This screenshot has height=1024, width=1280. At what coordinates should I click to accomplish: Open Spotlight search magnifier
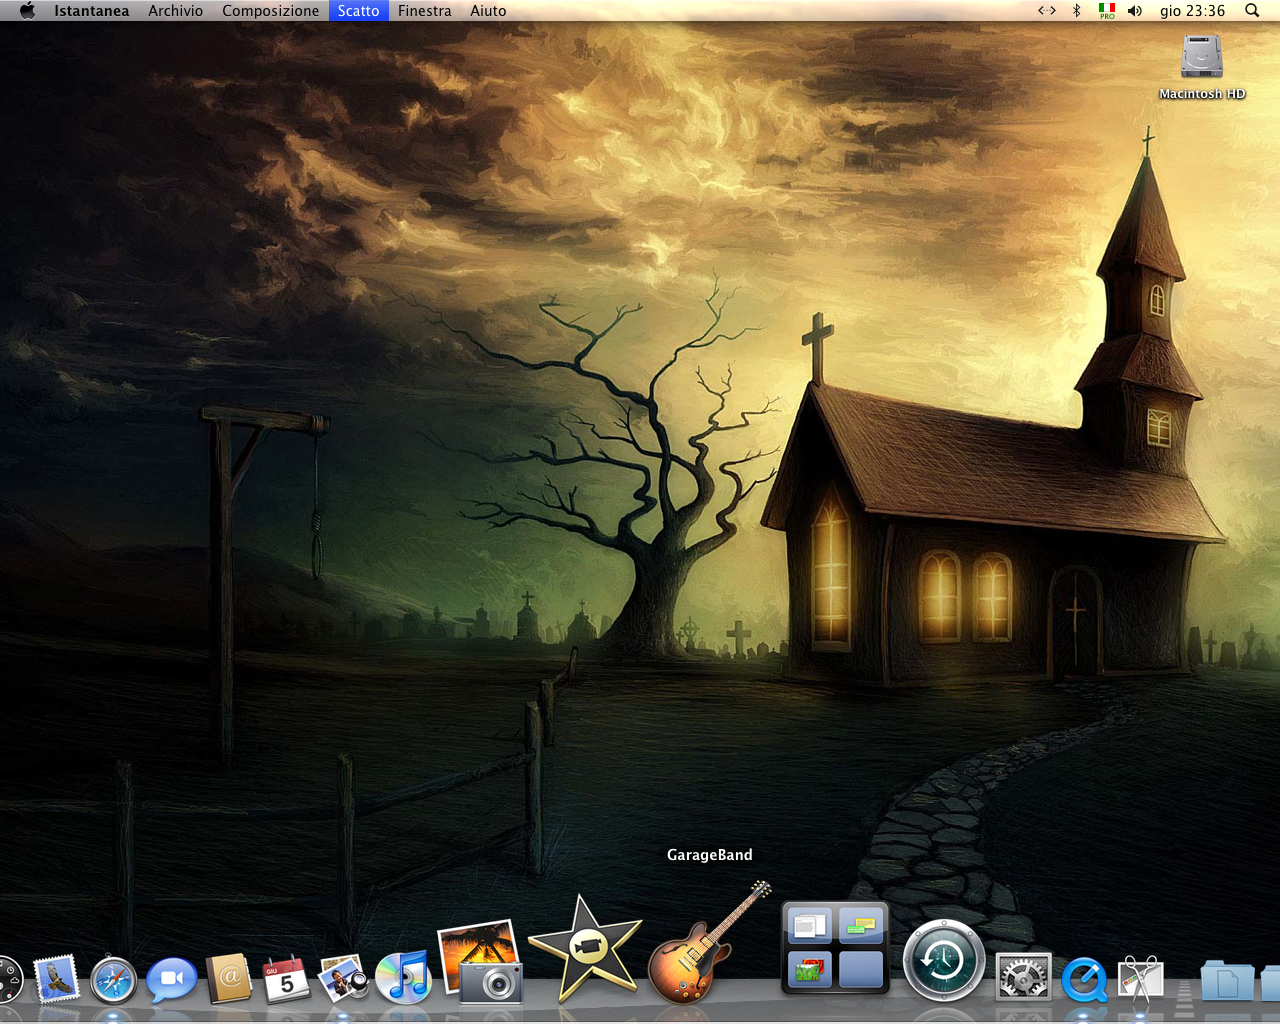1252,11
